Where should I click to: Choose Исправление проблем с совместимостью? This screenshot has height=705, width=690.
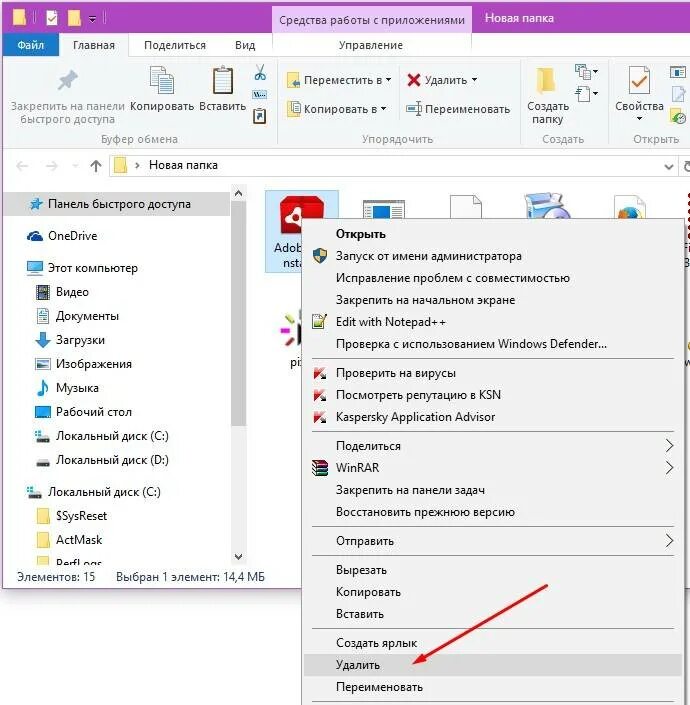(493, 278)
